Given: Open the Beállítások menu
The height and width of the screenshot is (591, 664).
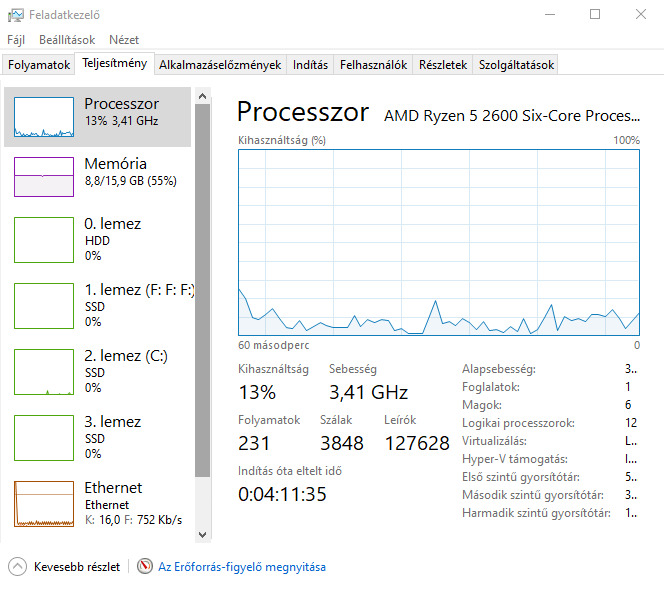Looking at the screenshot, I should click(x=67, y=40).
